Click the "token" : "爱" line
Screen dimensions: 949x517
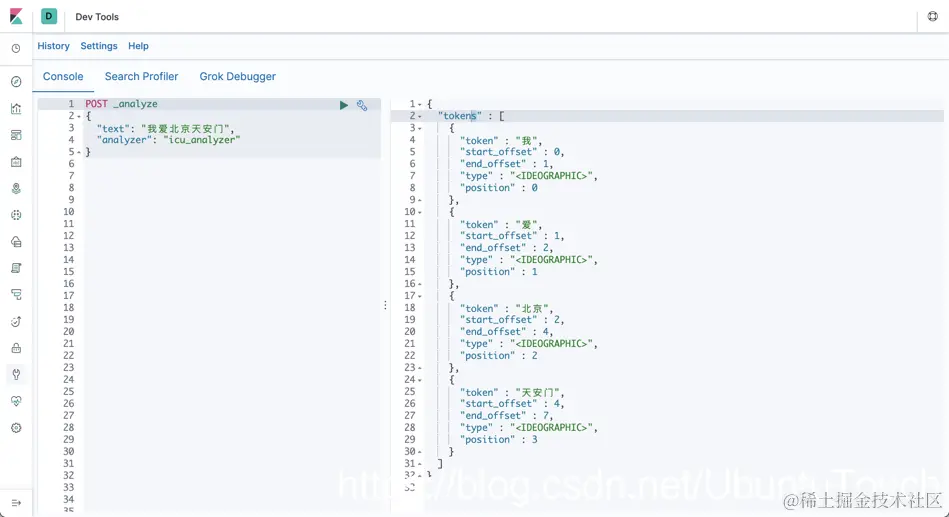point(501,225)
